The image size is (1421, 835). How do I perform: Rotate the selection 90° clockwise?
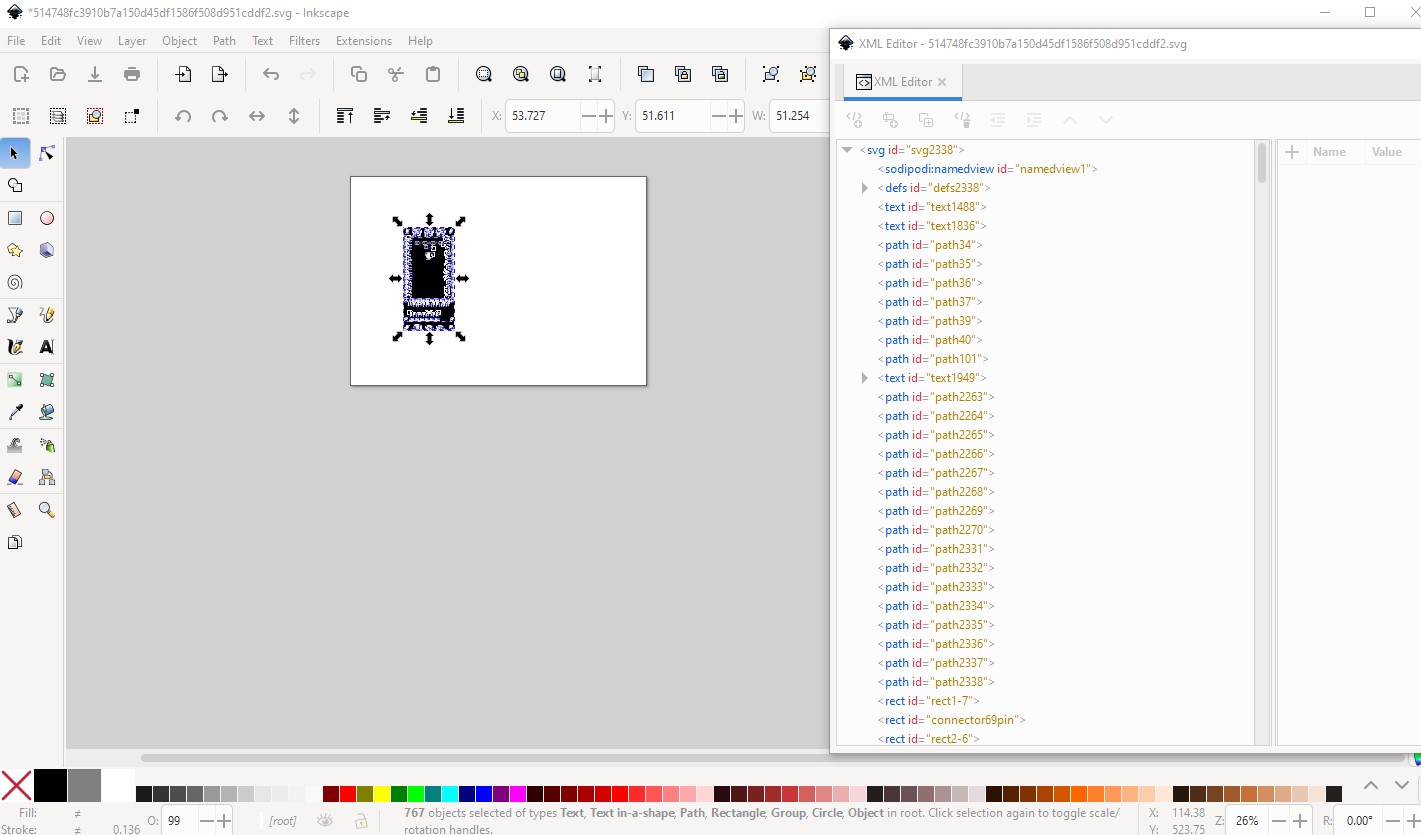click(220, 116)
